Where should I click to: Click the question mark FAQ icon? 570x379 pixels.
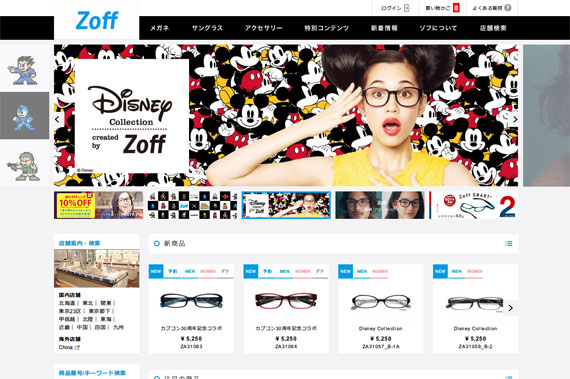(x=508, y=8)
